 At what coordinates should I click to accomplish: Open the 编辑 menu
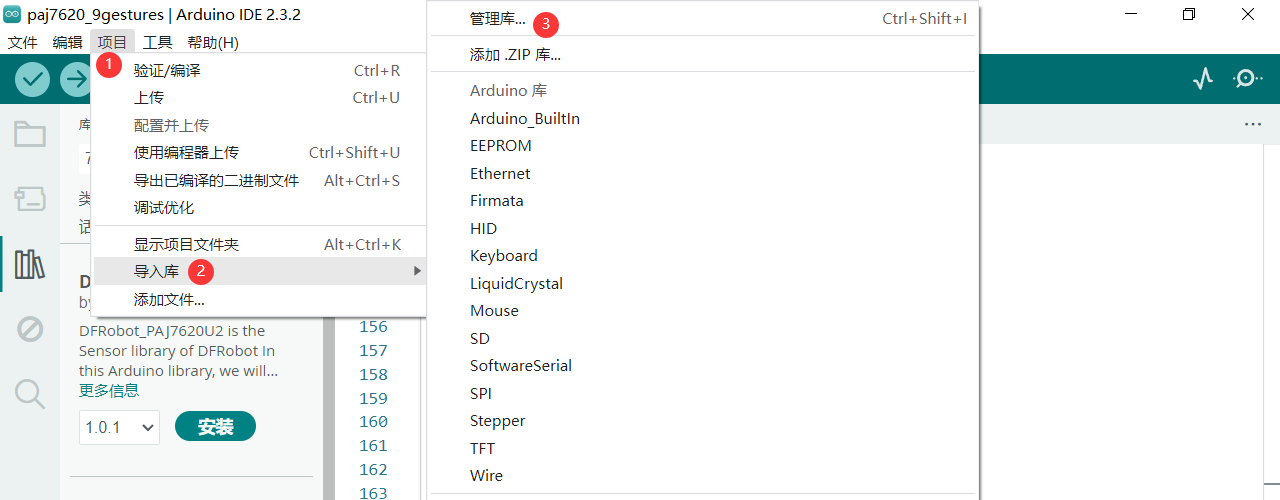tap(67, 42)
